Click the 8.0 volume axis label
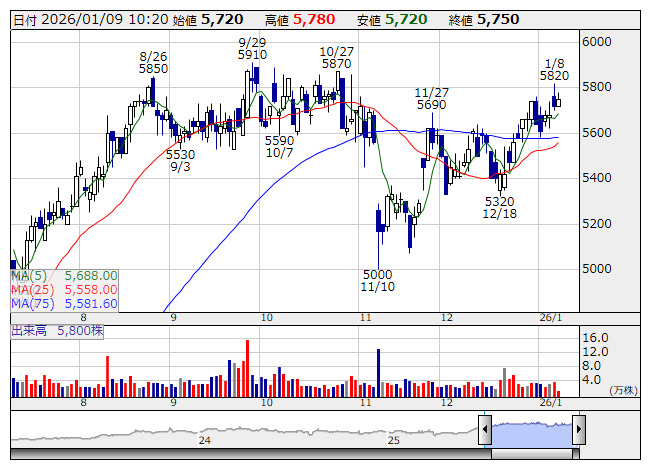Viewport: 653px width, 470px height. point(591,366)
